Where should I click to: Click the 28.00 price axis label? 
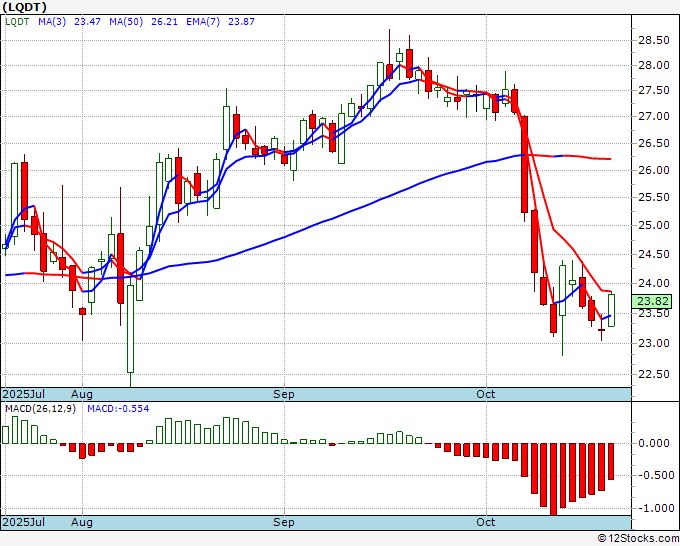pos(654,65)
